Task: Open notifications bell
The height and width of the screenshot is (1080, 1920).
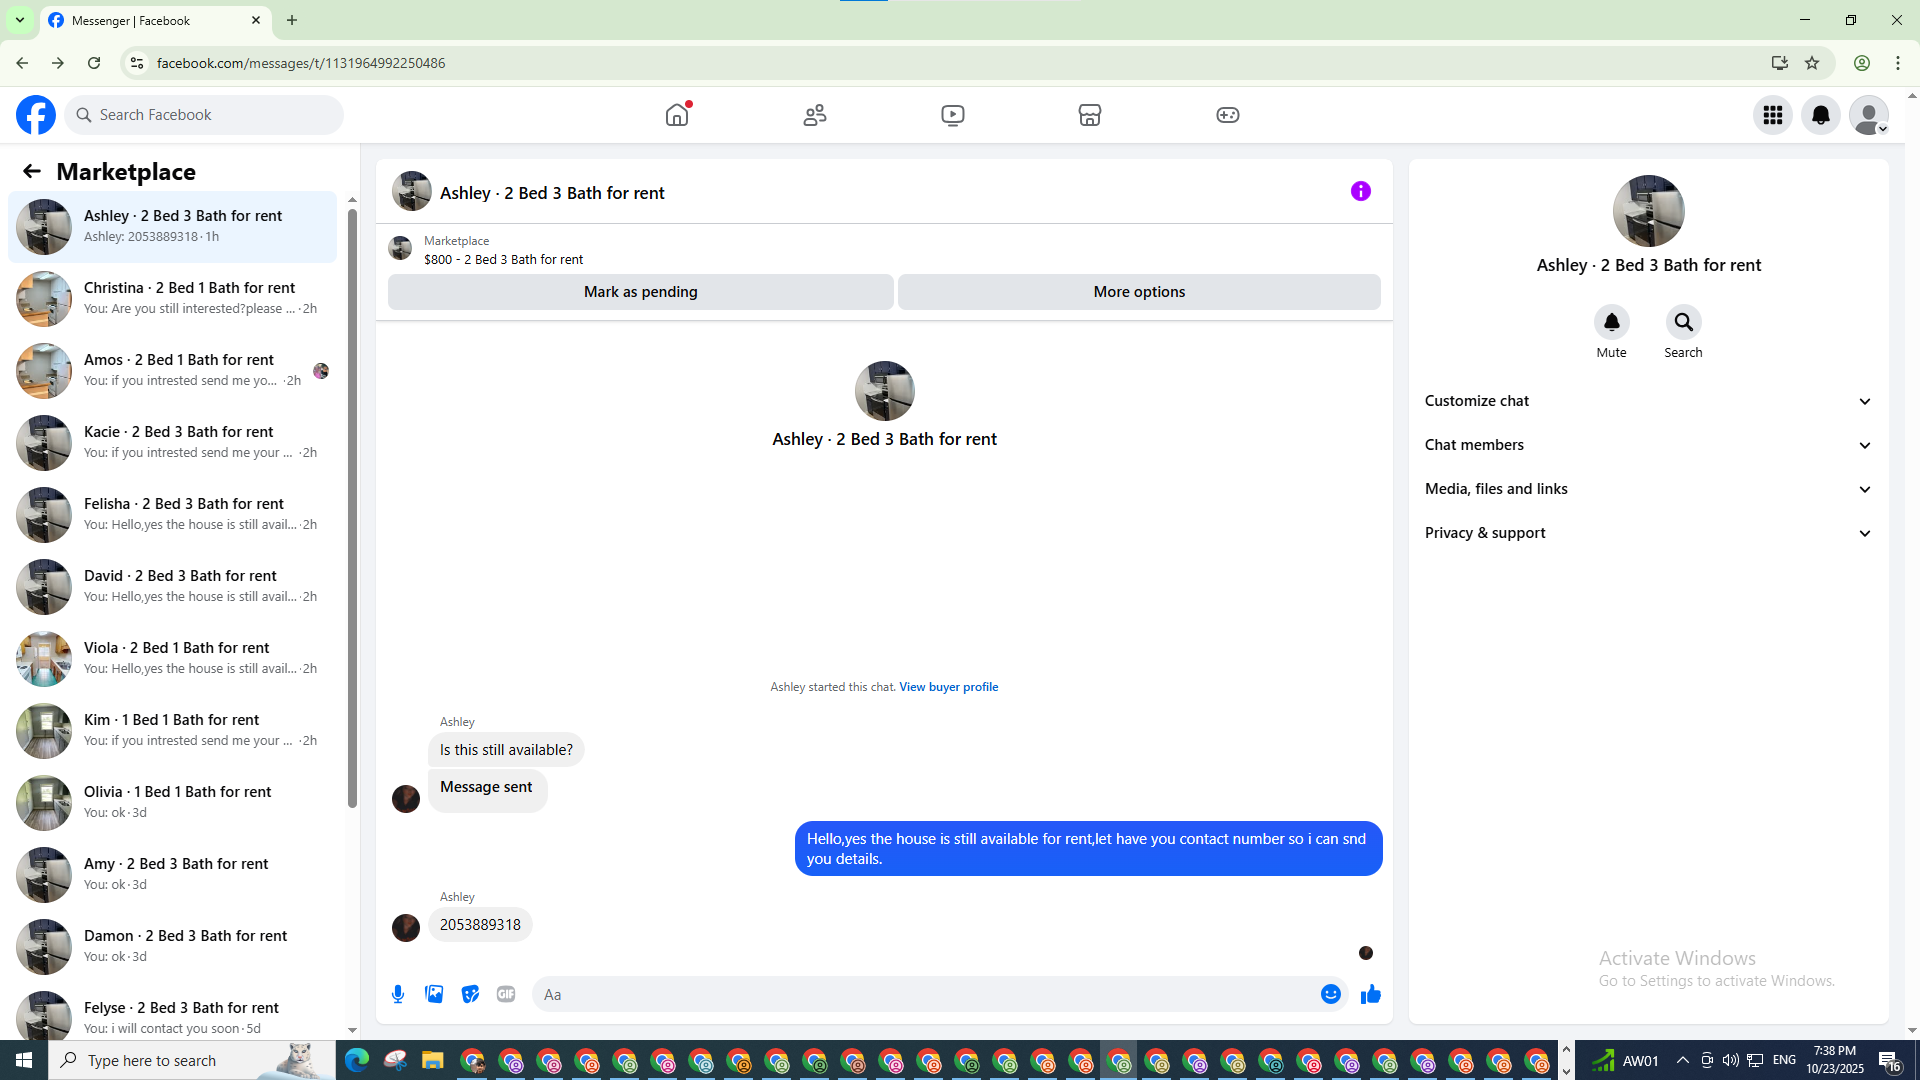Action: point(1820,115)
